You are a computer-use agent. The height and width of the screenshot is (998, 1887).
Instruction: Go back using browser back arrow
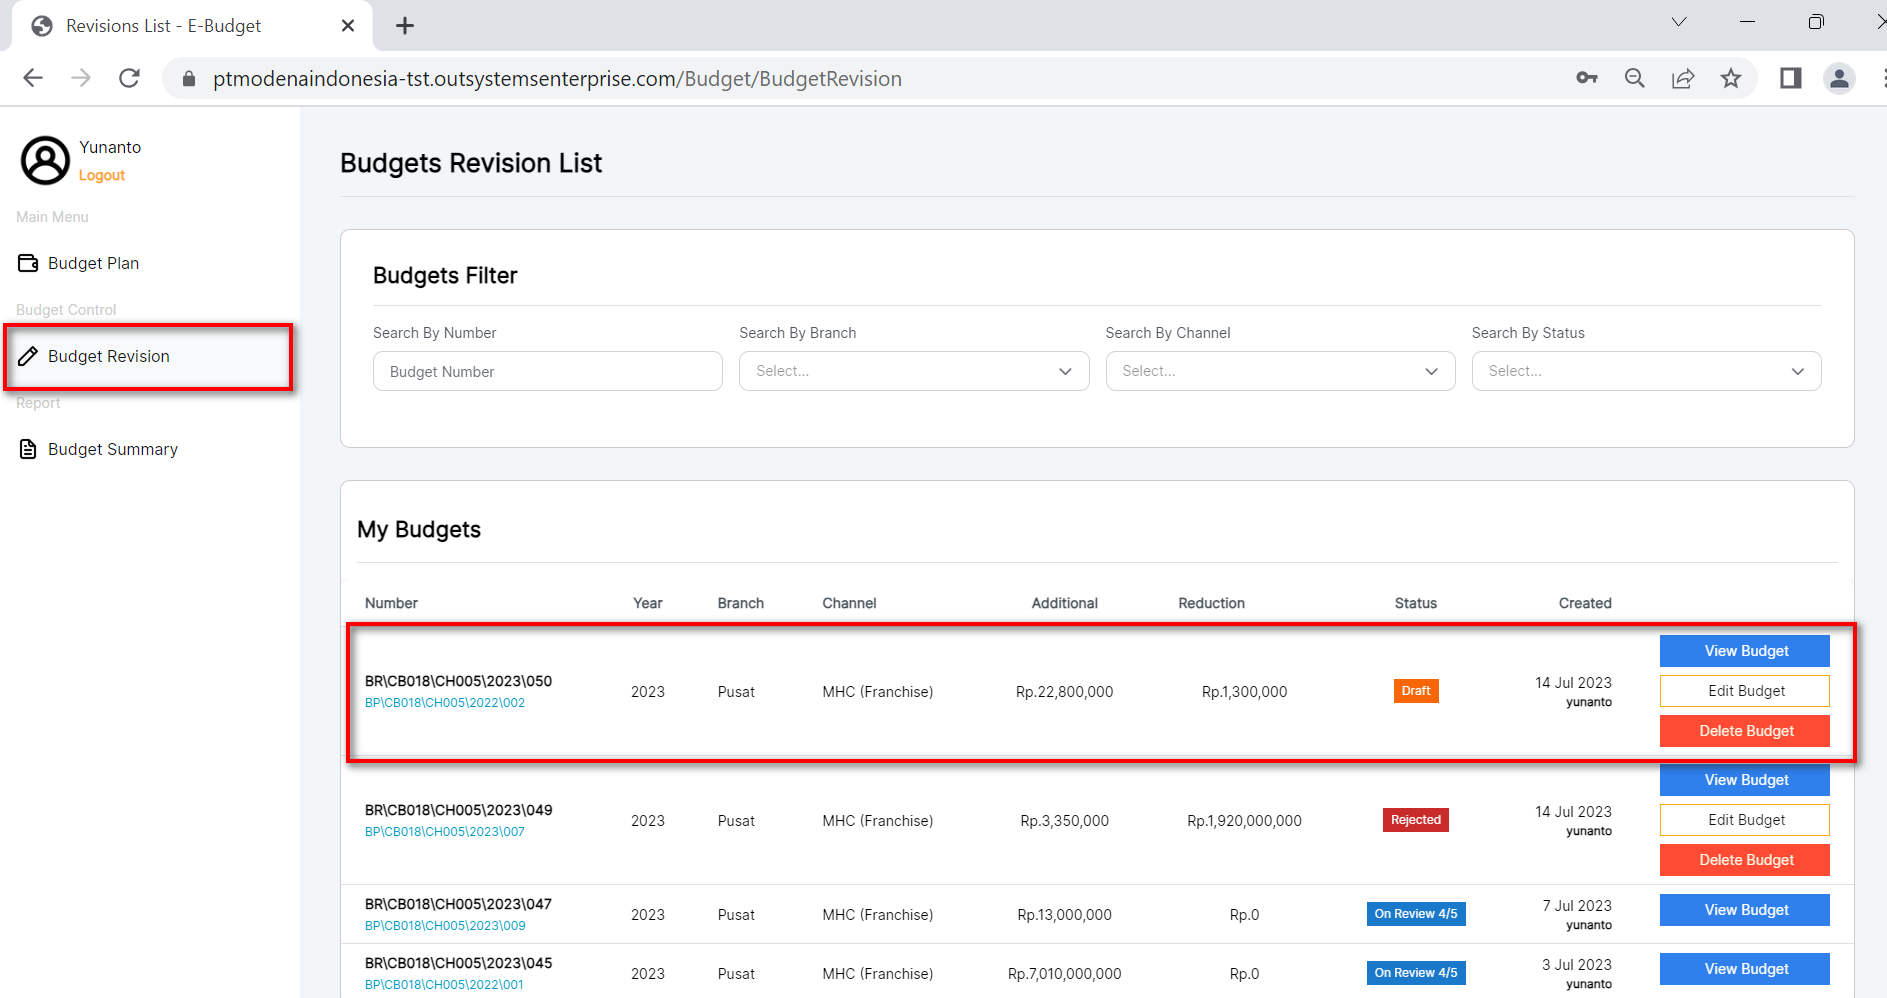coord(33,78)
